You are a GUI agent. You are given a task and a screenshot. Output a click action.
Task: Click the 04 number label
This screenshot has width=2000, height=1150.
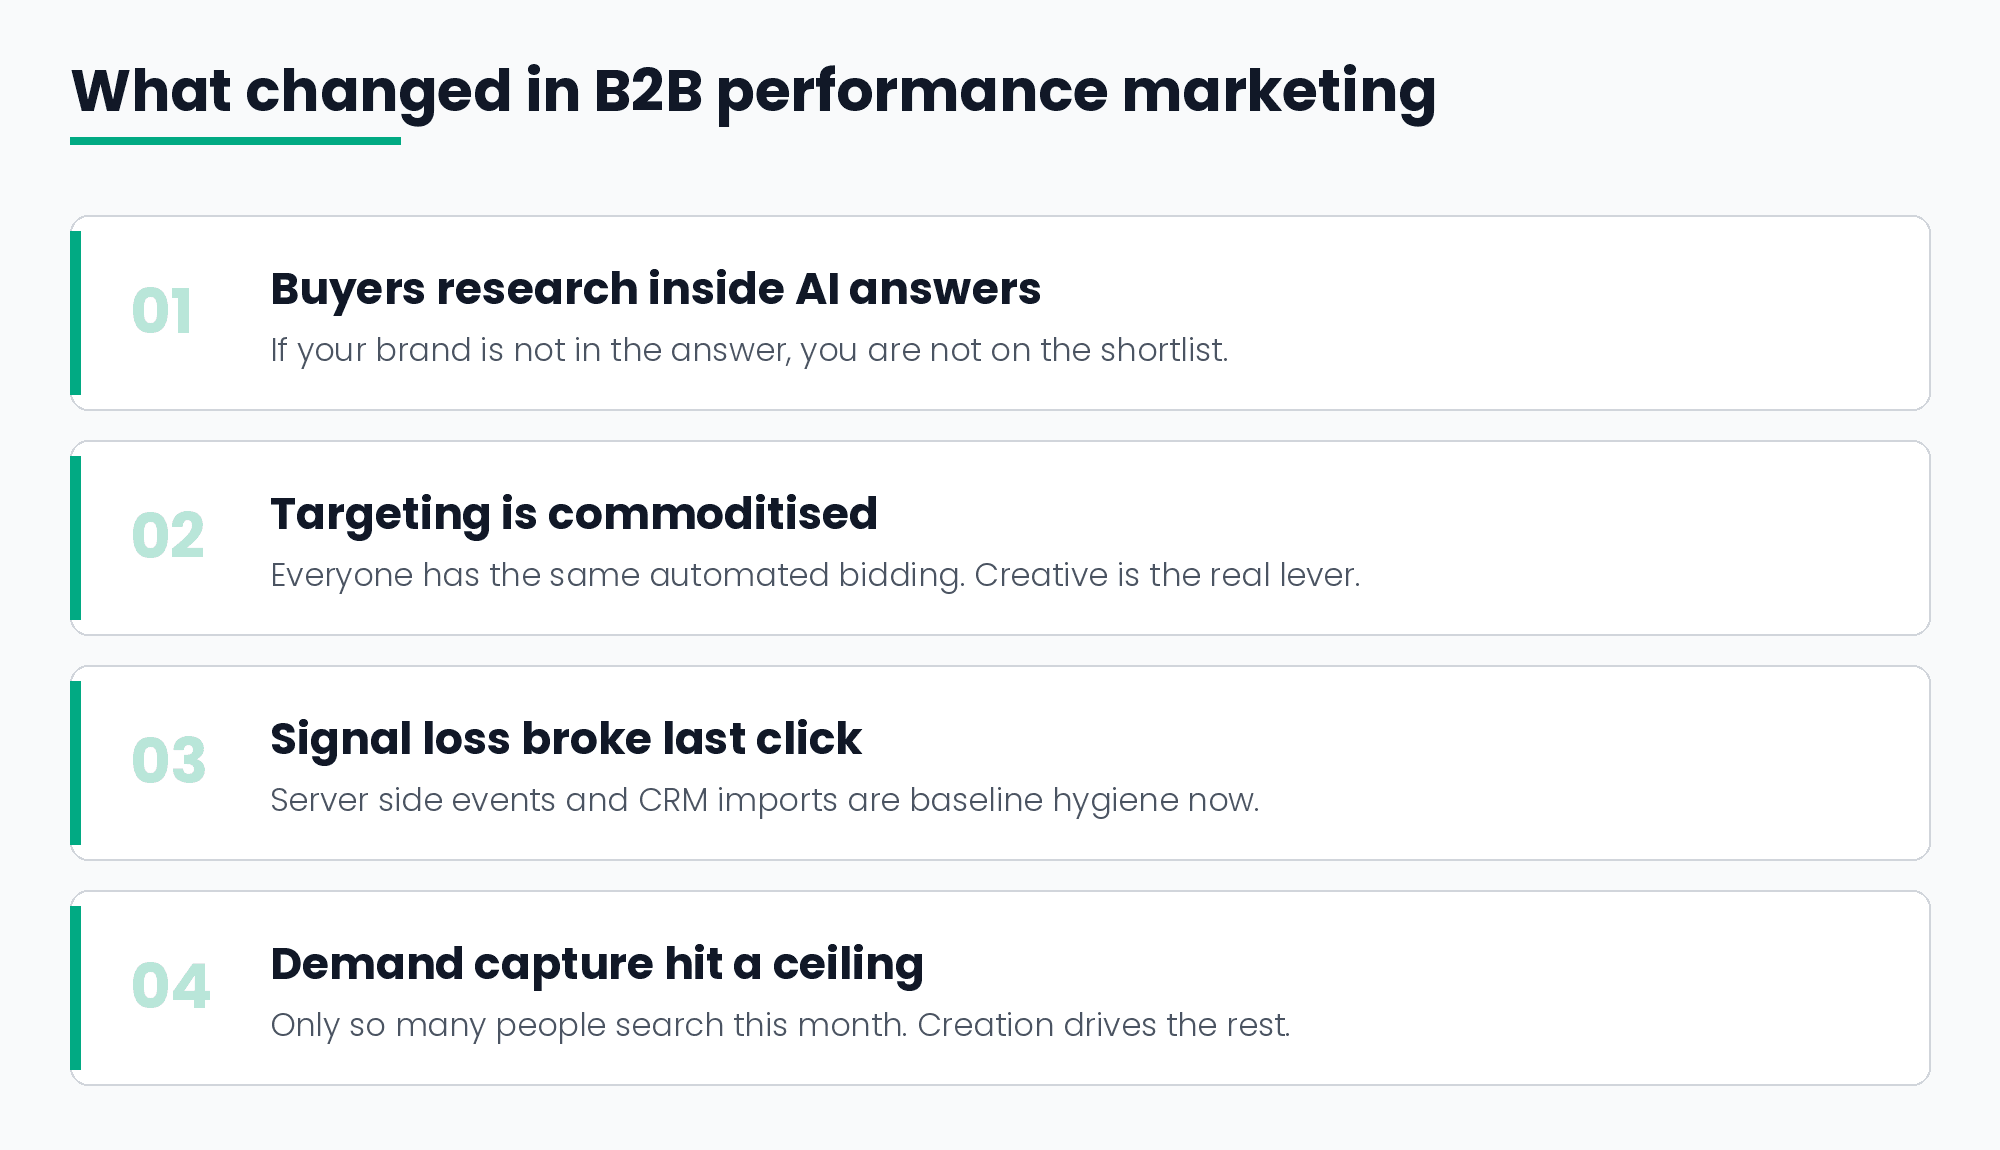pos(171,986)
